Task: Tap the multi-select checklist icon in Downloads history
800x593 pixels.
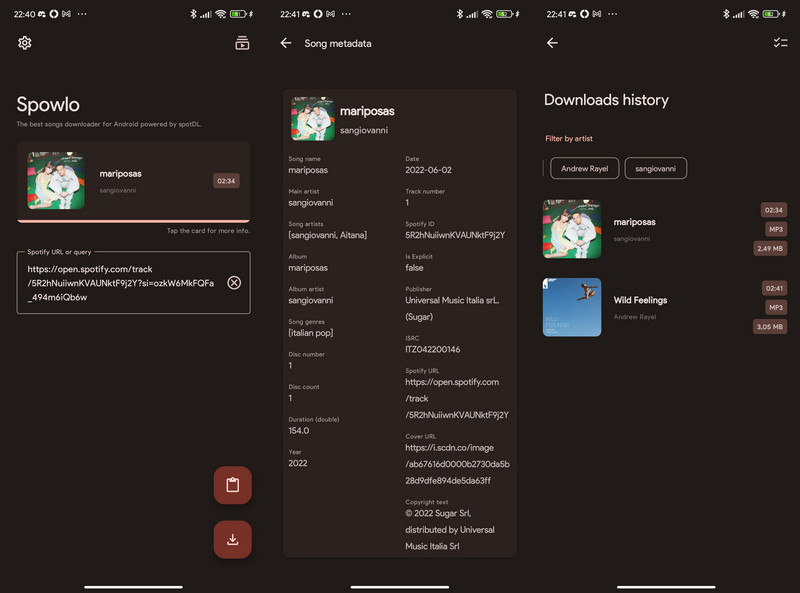Action: [x=780, y=43]
